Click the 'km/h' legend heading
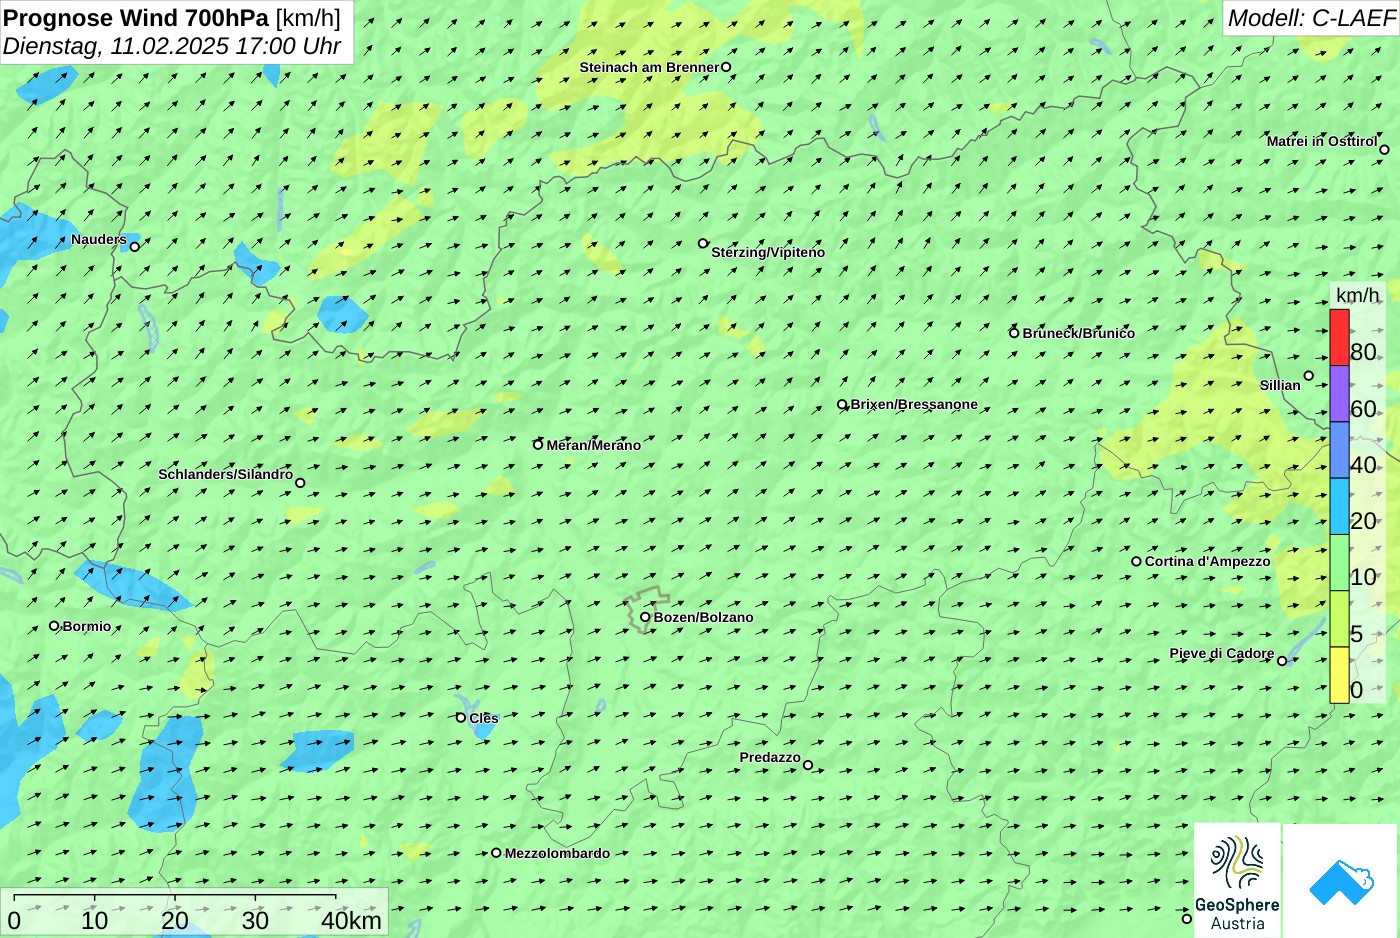Image resolution: width=1400 pixels, height=938 pixels. point(1357,295)
